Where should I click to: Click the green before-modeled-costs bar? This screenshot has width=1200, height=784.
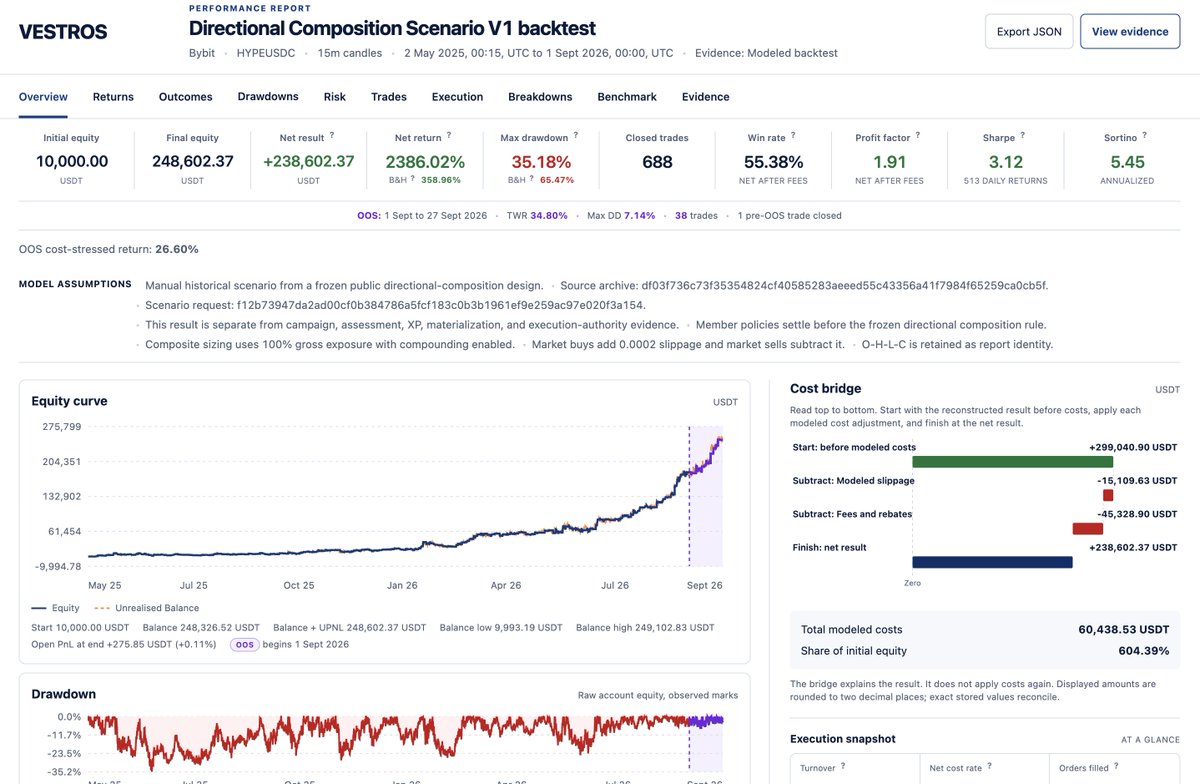[1013, 462]
